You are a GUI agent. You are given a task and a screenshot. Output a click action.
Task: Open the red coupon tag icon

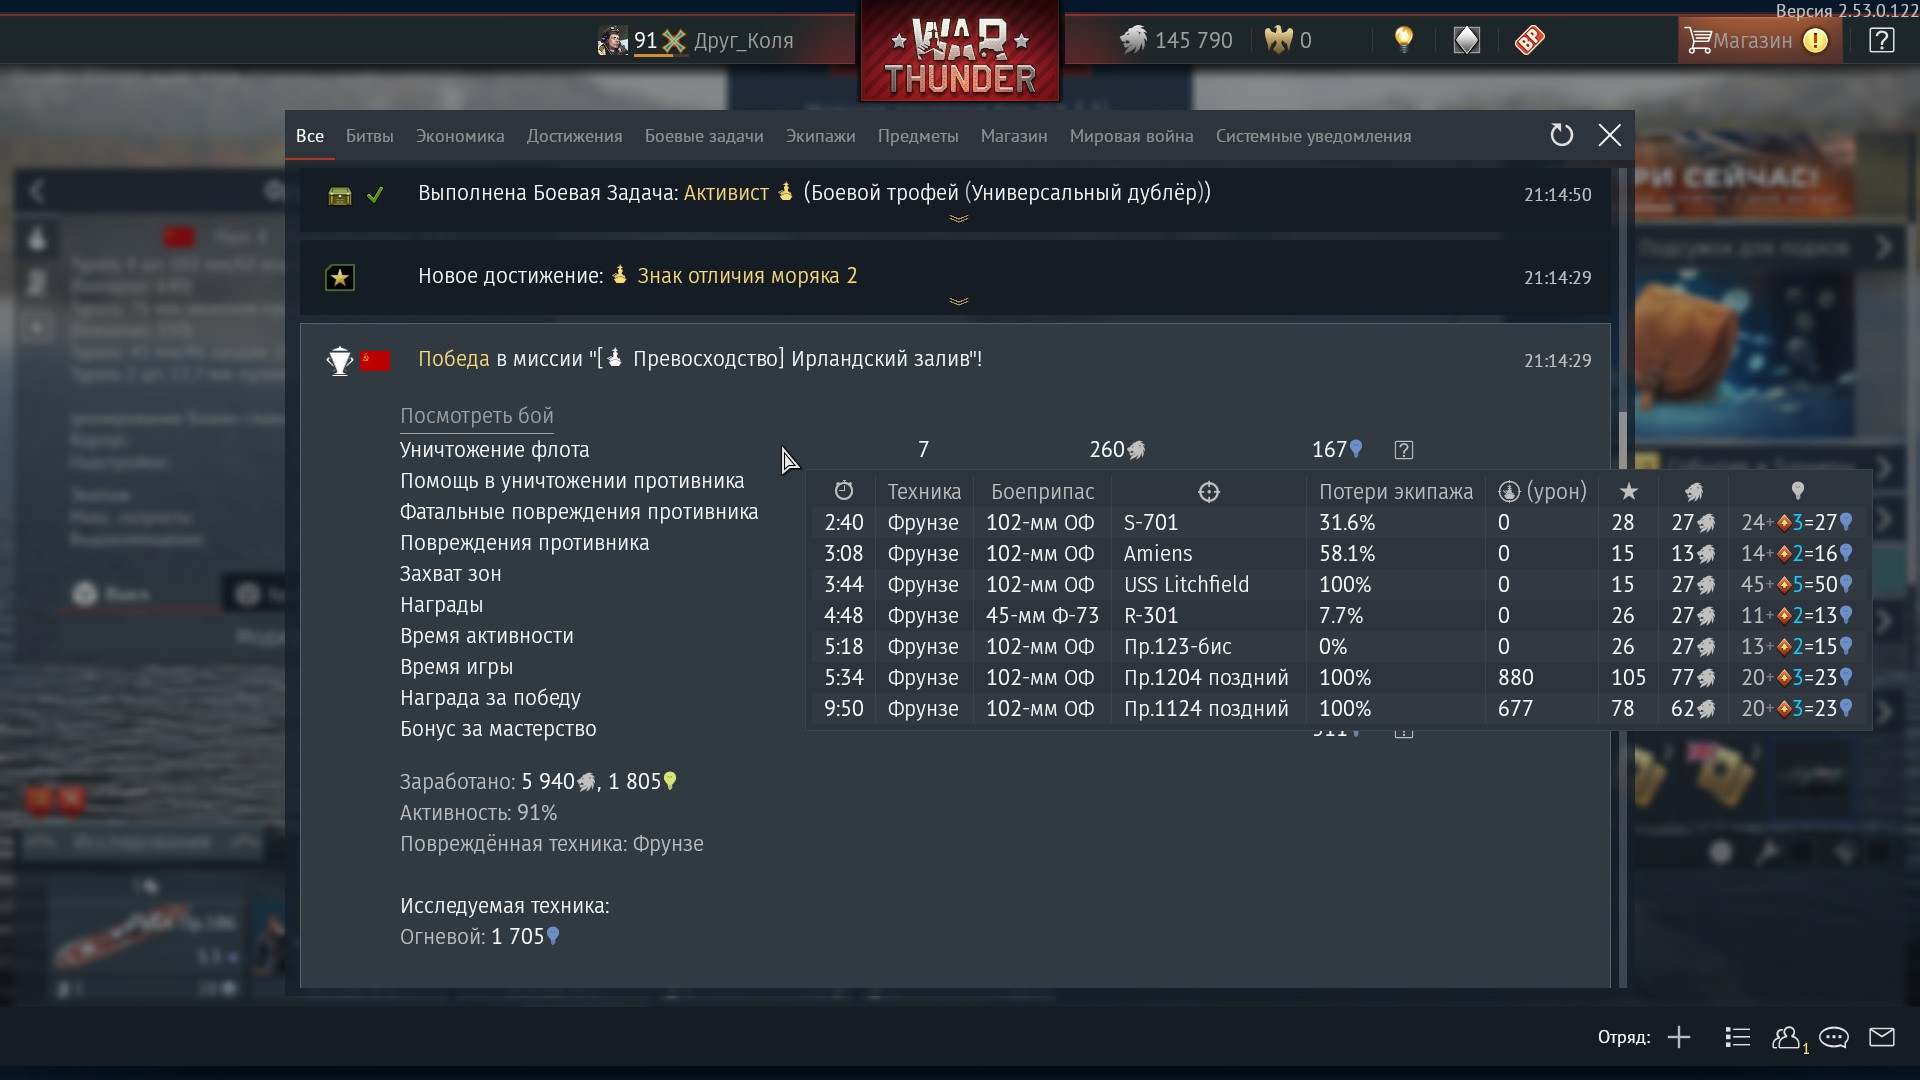1529,40
